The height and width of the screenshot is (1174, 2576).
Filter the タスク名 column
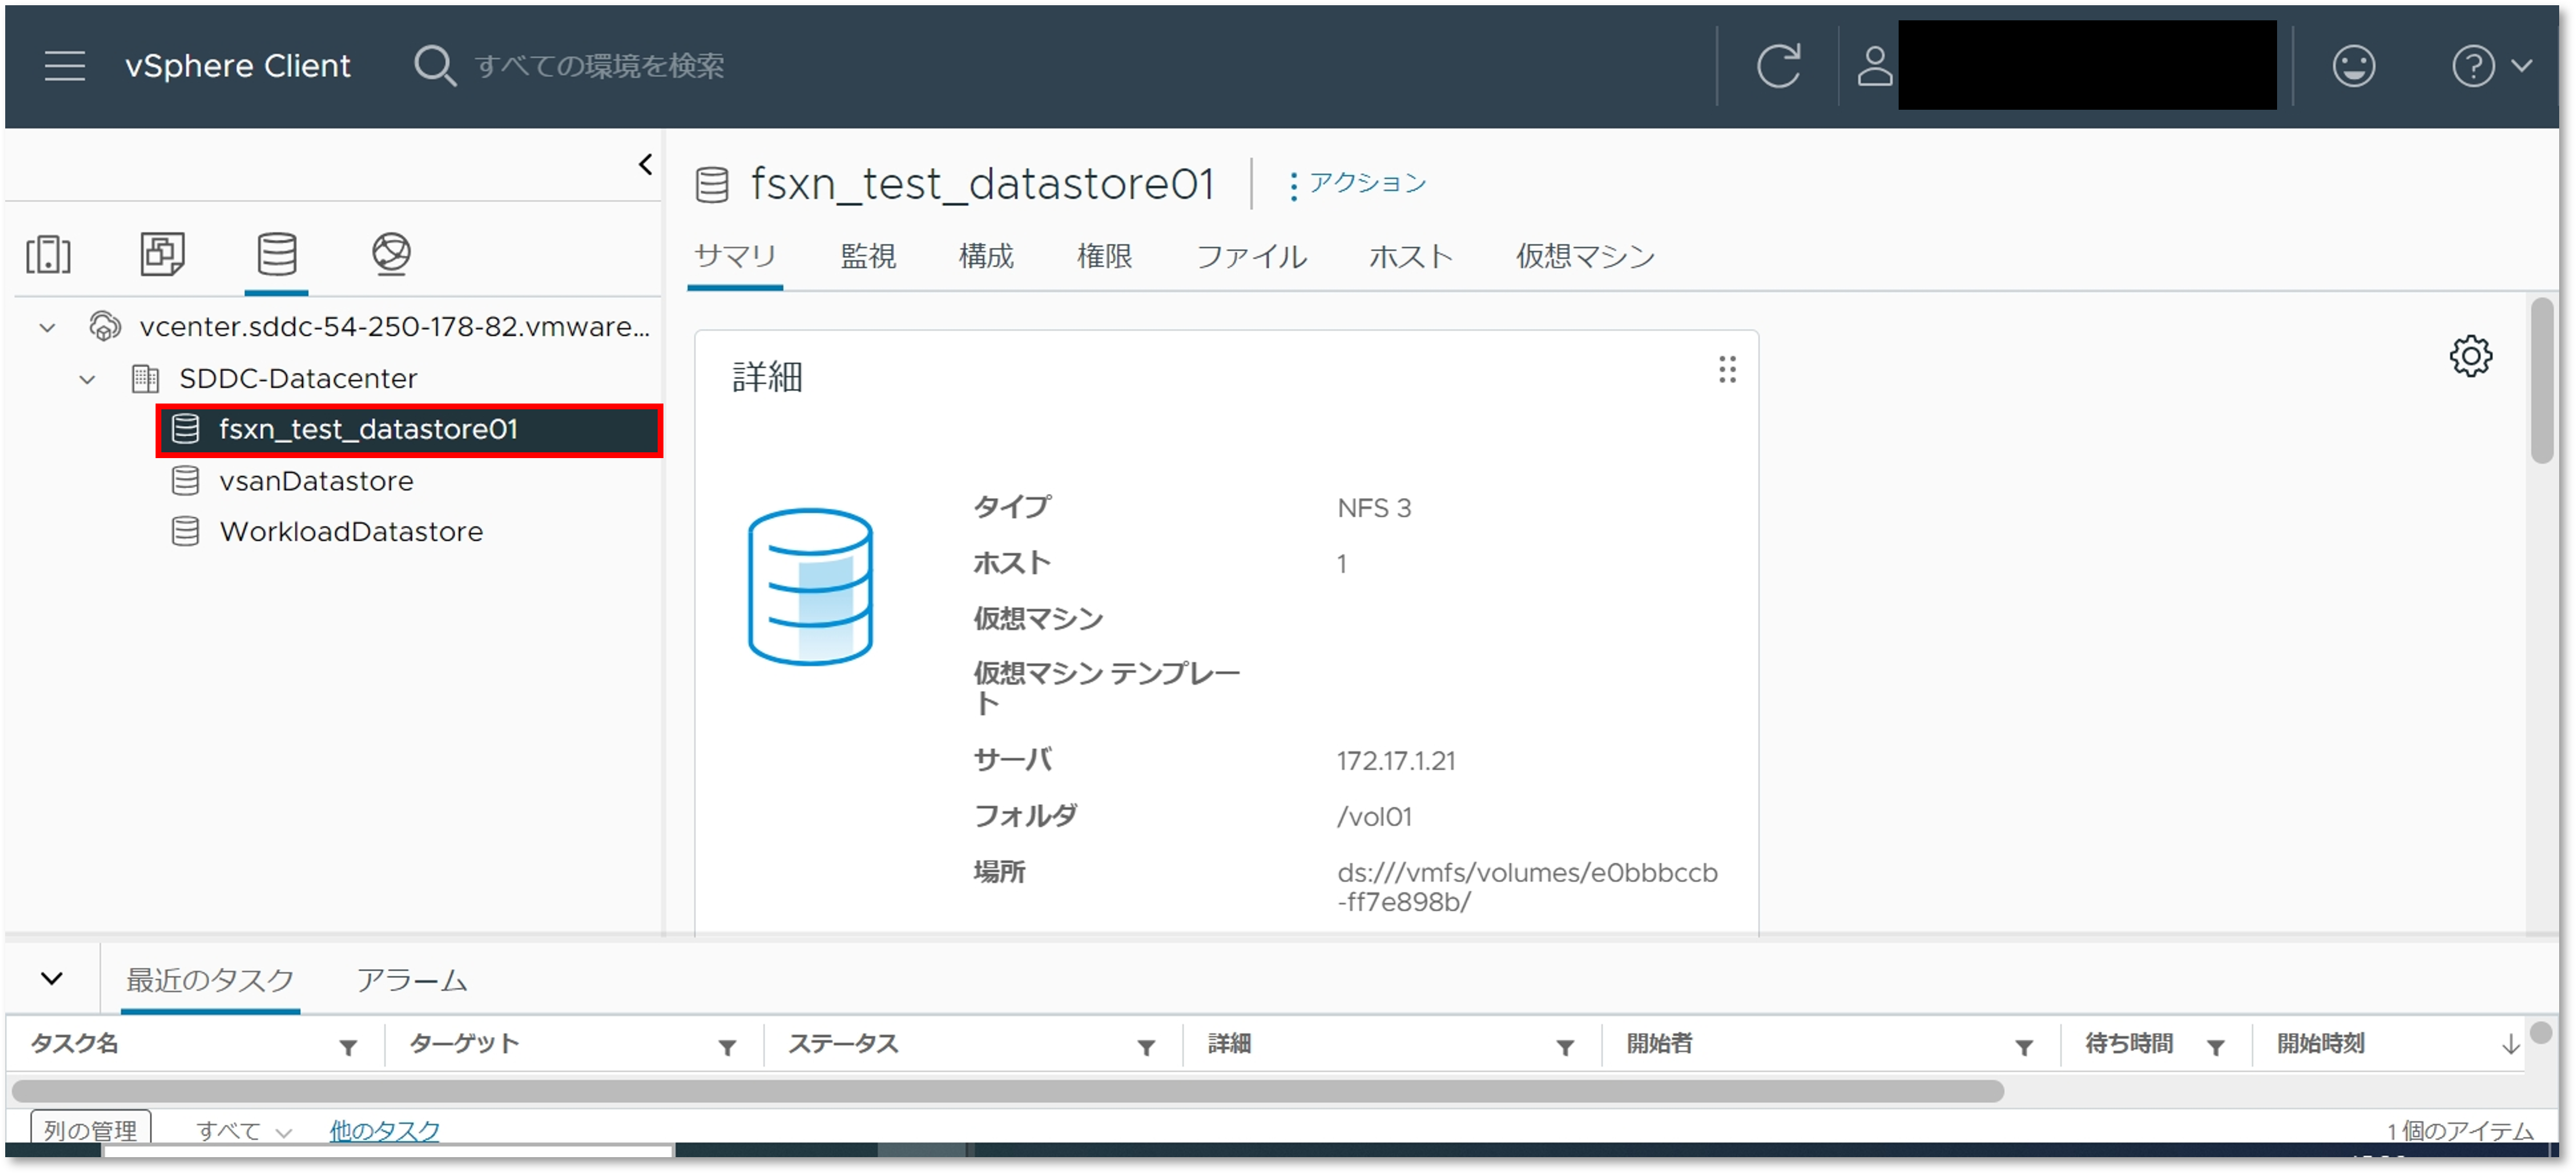pos(348,1047)
